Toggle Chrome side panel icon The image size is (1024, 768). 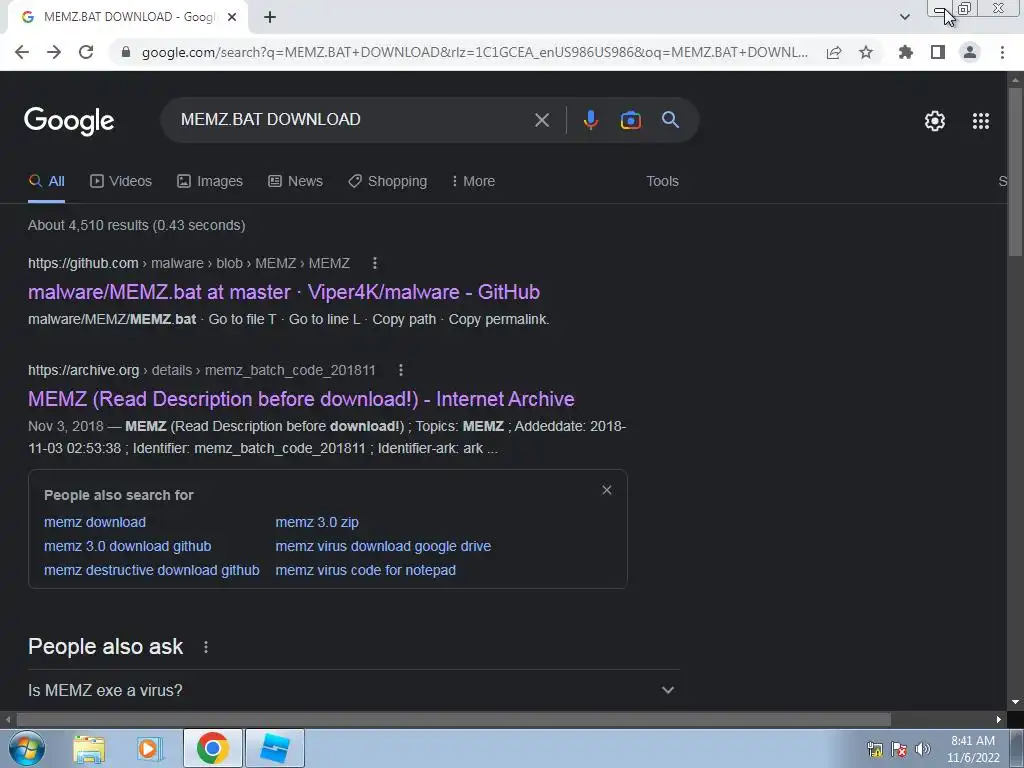(x=938, y=52)
